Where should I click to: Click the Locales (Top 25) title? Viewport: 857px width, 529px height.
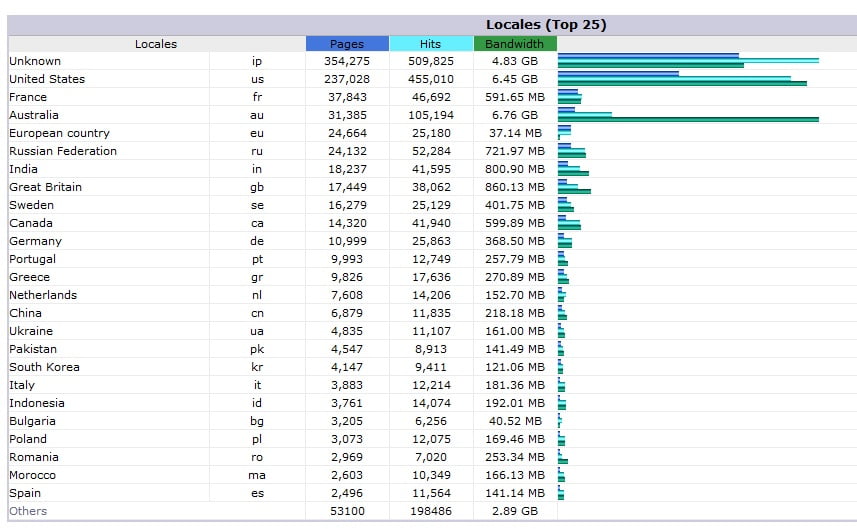coord(545,25)
